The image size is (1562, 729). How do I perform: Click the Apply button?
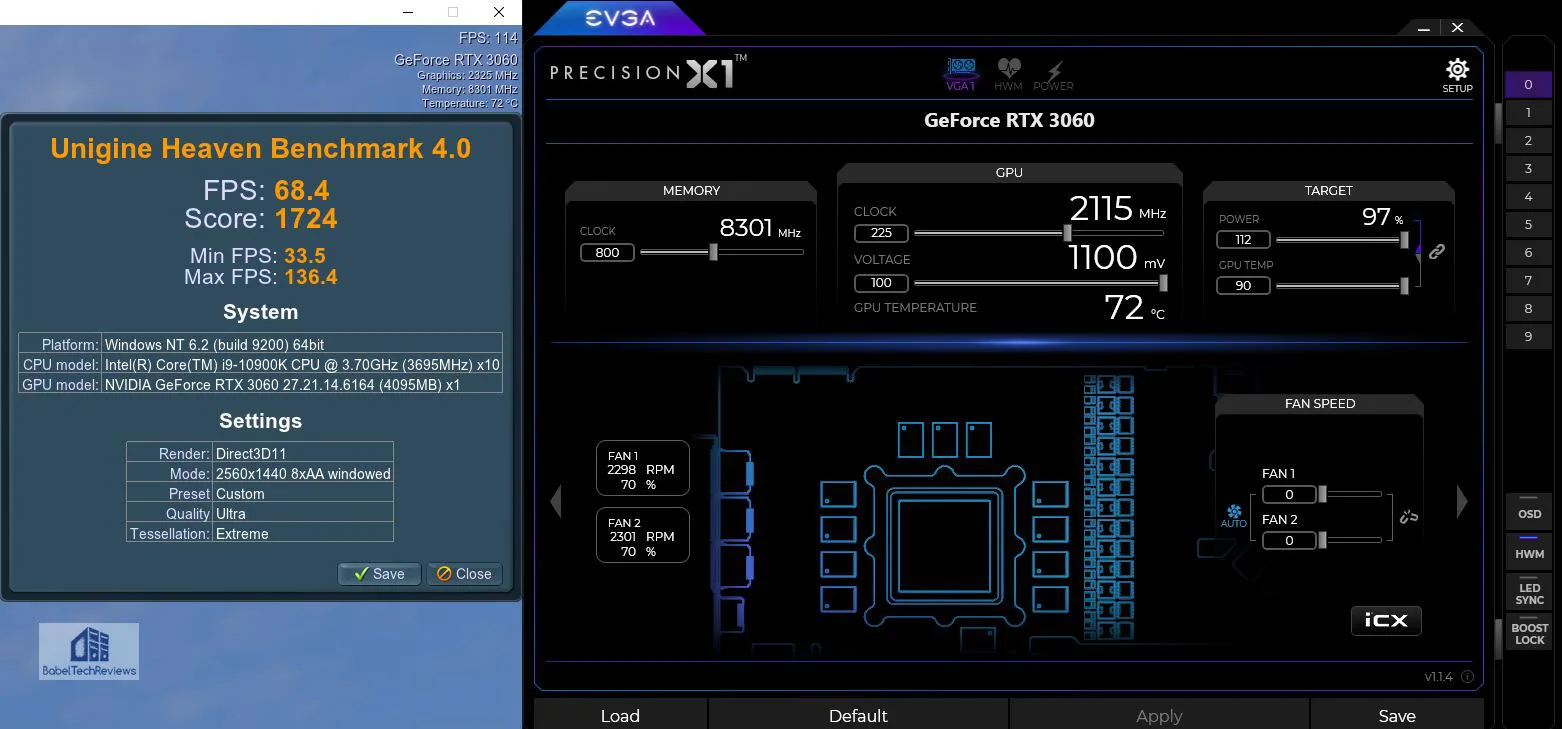(x=1159, y=715)
